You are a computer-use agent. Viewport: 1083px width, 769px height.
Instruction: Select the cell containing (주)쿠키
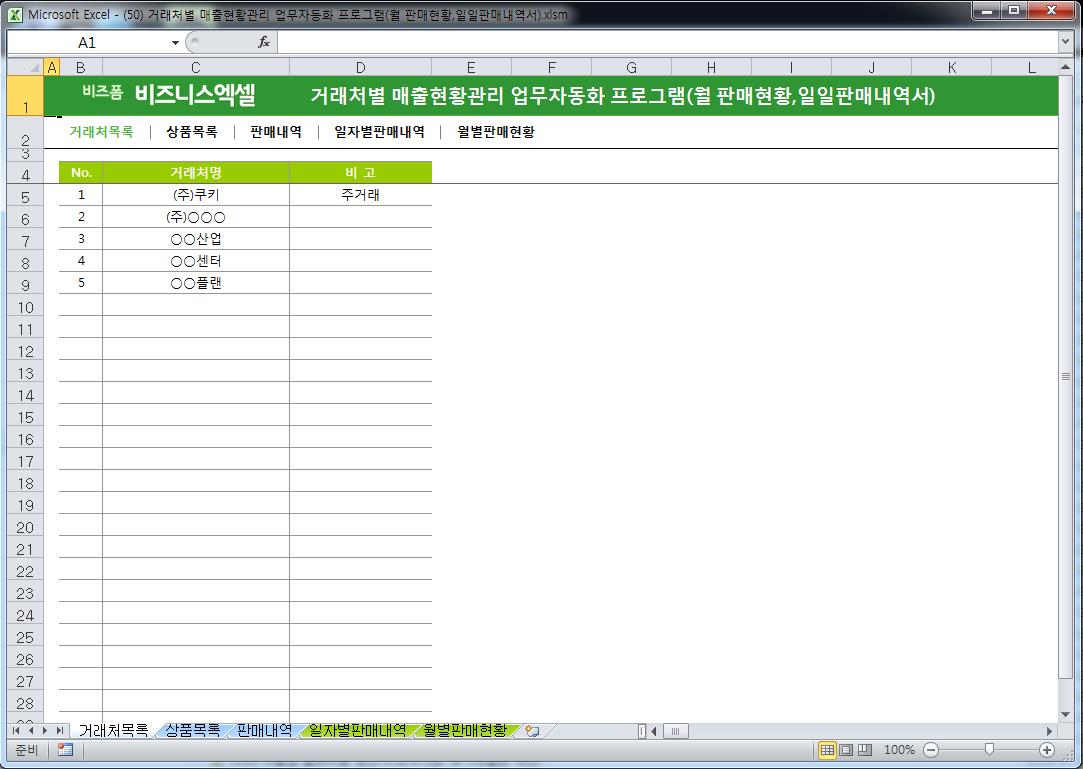point(195,195)
